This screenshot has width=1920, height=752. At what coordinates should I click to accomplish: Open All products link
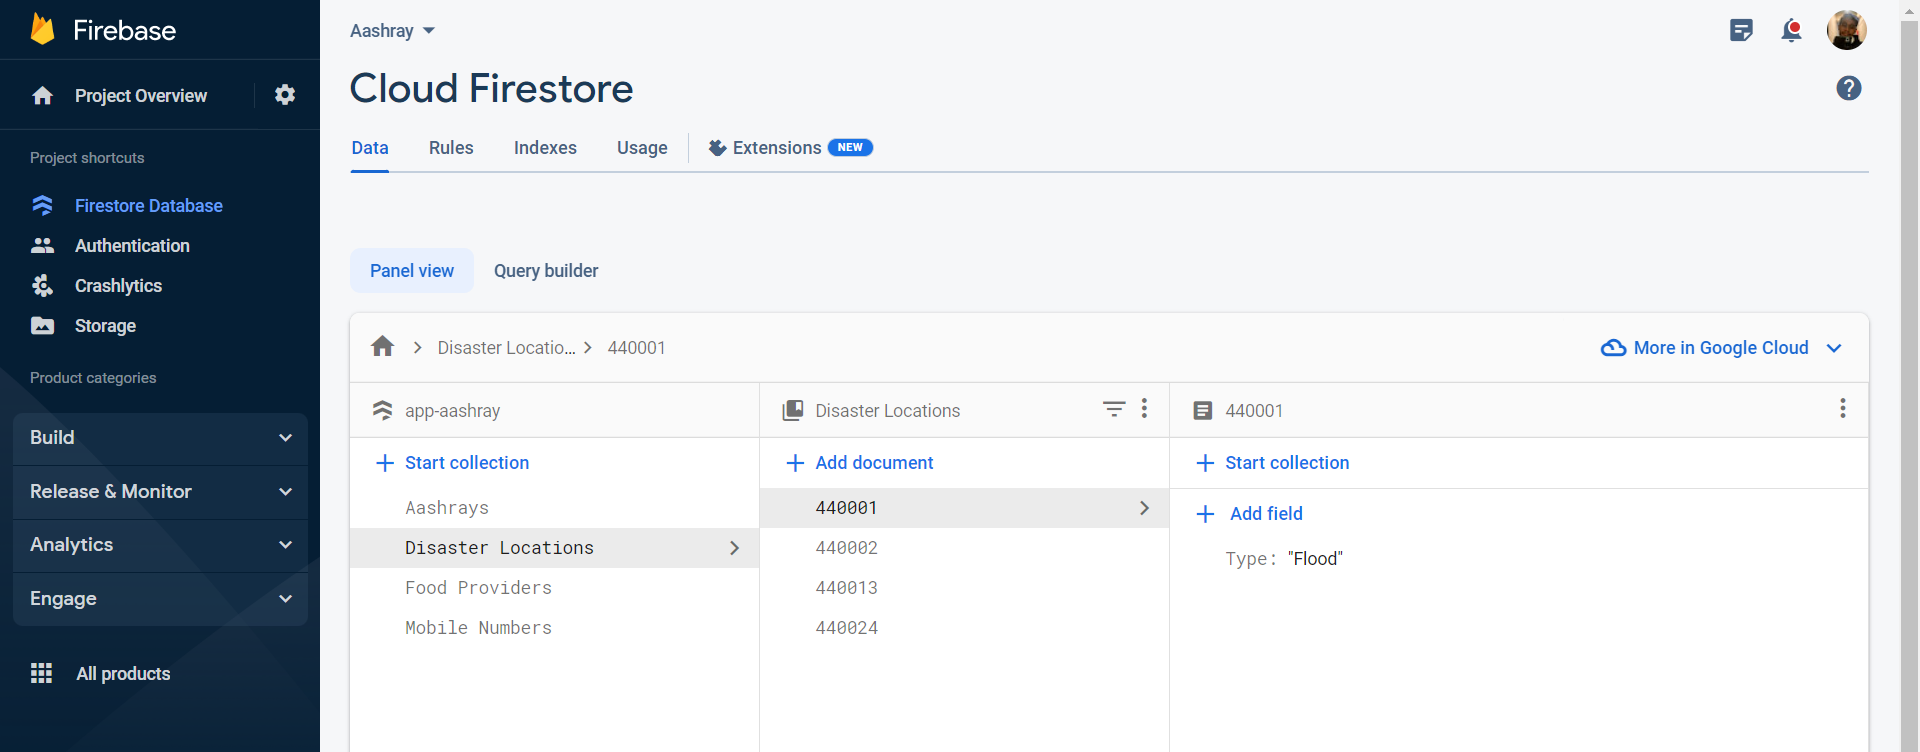123,674
